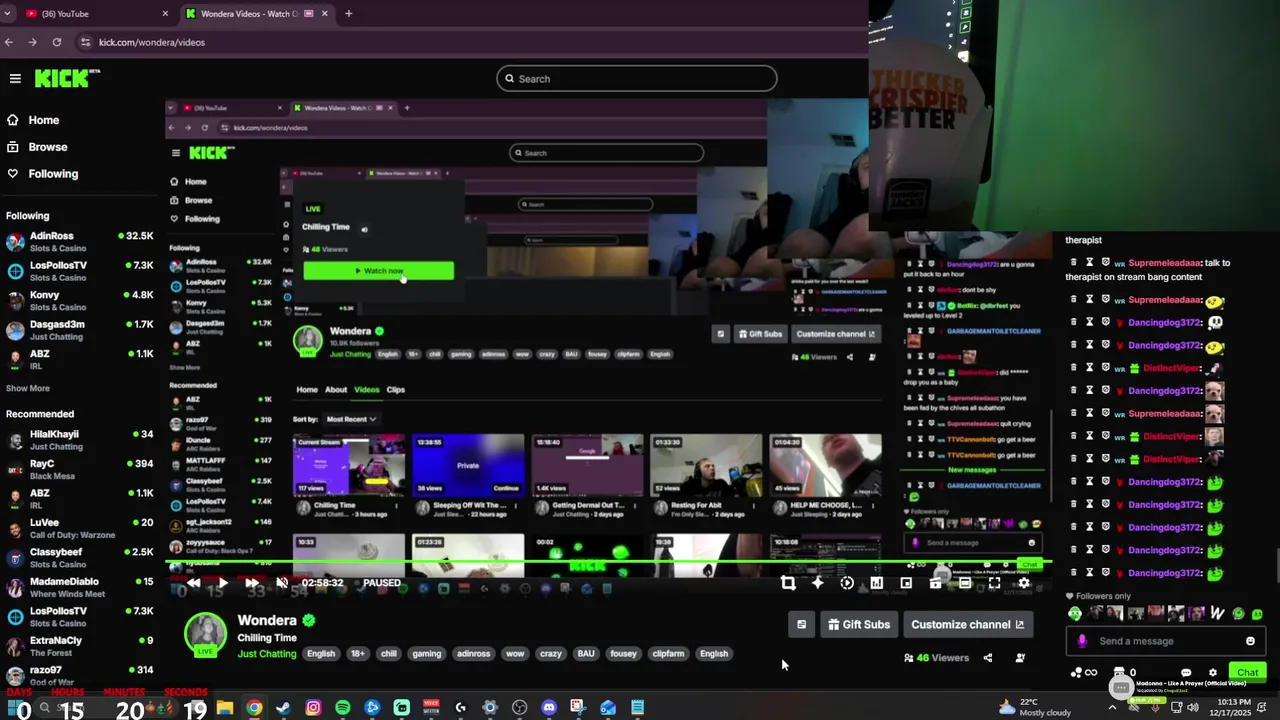Click the share icon beside viewer count
Viewport: 1280px width, 720px height.
[x=988, y=658]
